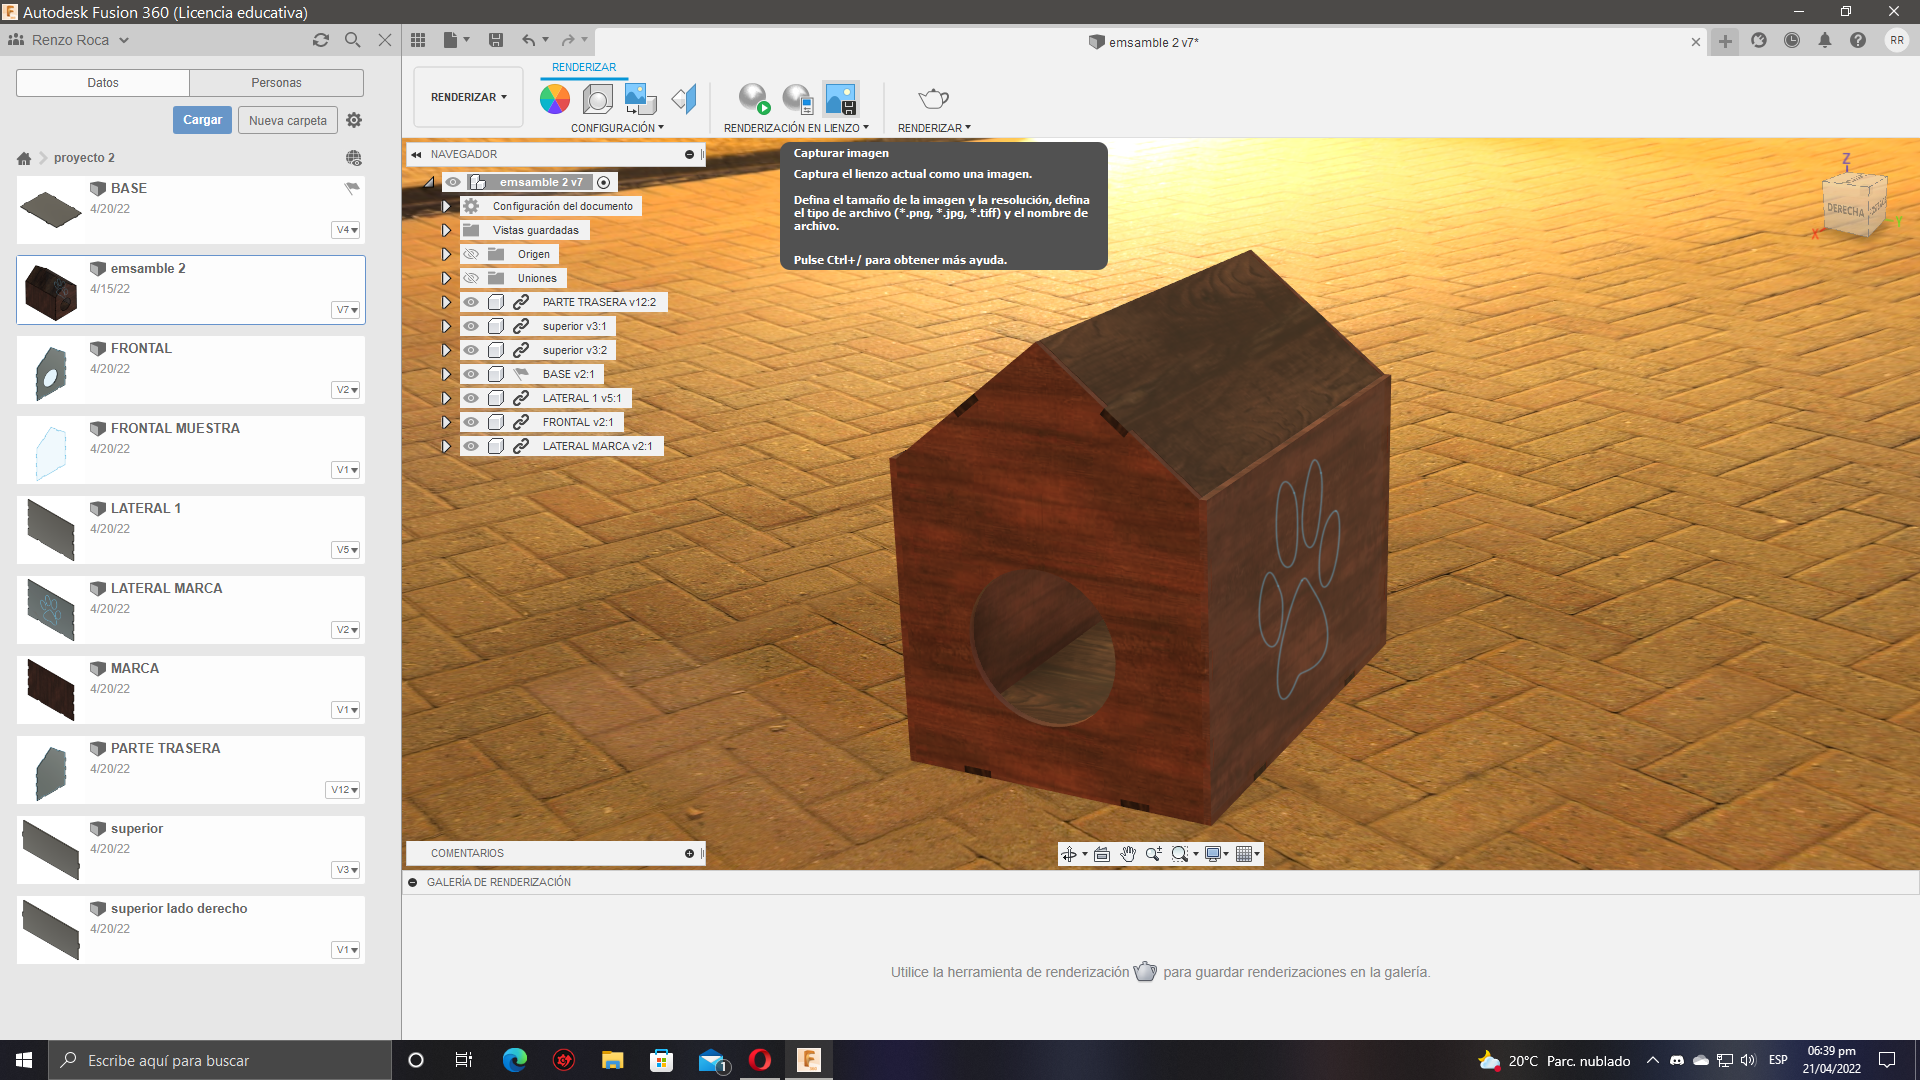Image resolution: width=1920 pixels, height=1080 pixels.
Task: Open the RENDERIZAR workspace dropdown
Action: (x=468, y=97)
